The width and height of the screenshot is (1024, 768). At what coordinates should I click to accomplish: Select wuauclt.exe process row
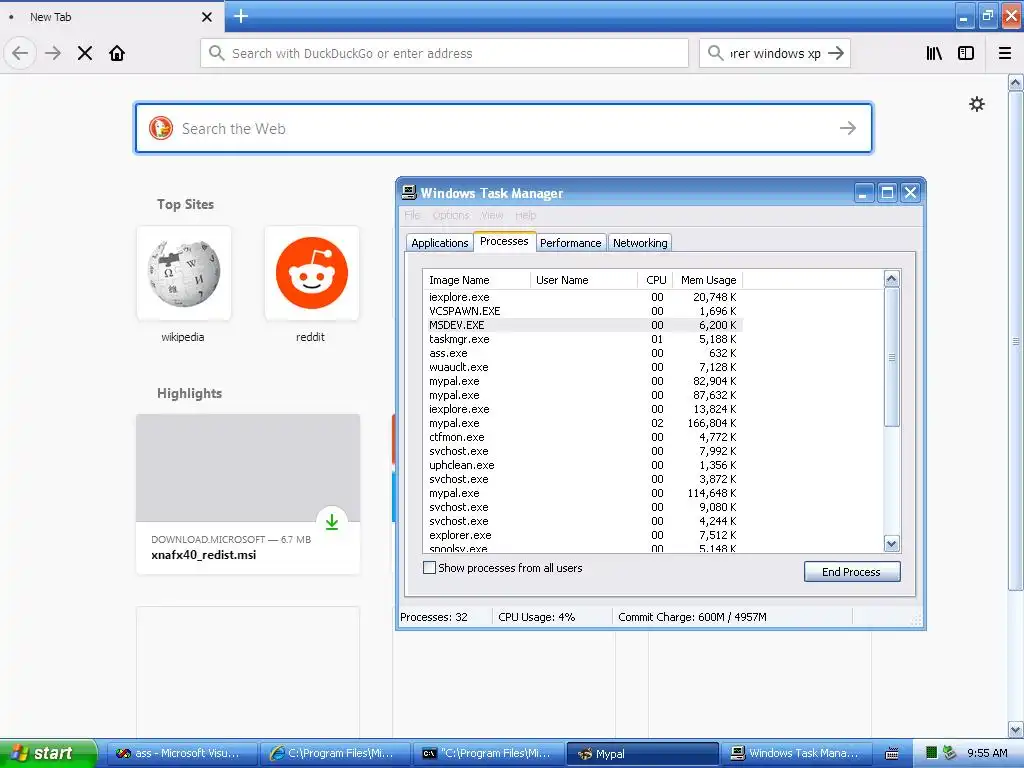pos(583,367)
